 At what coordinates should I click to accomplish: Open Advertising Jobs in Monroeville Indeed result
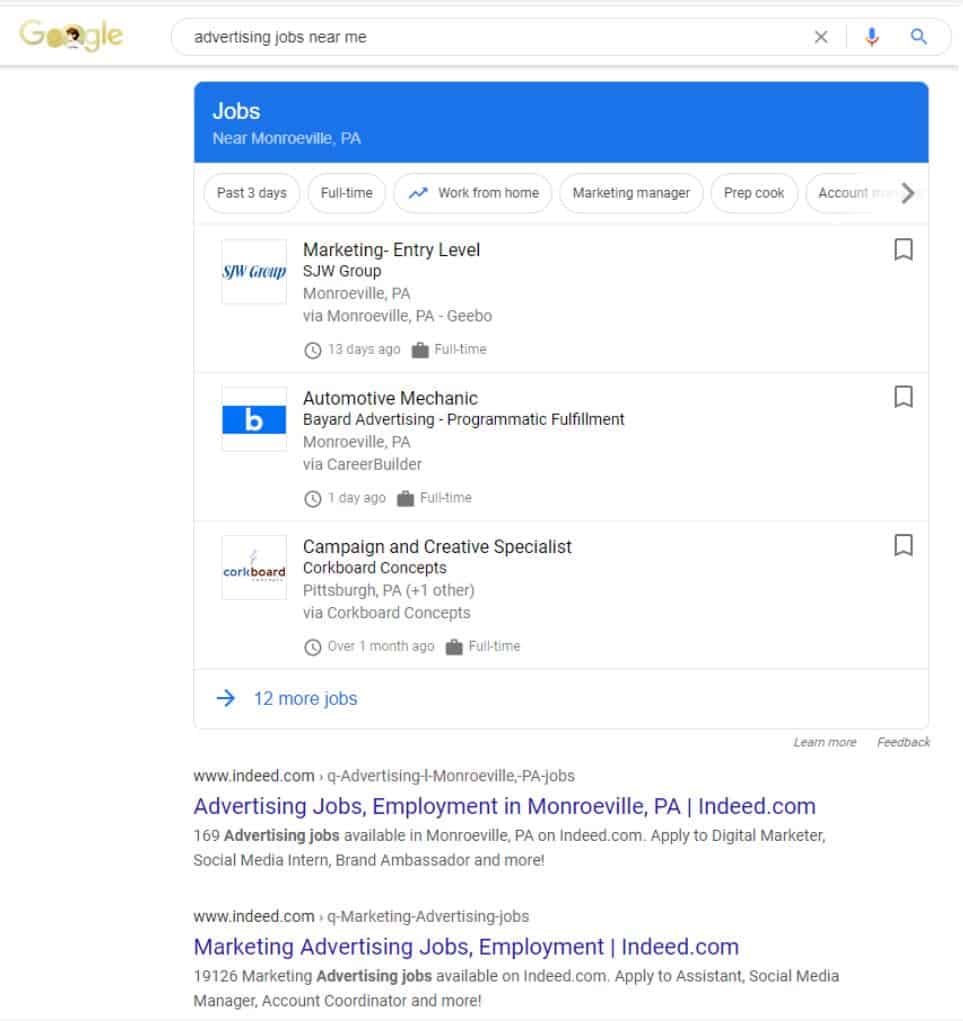tap(504, 806)
